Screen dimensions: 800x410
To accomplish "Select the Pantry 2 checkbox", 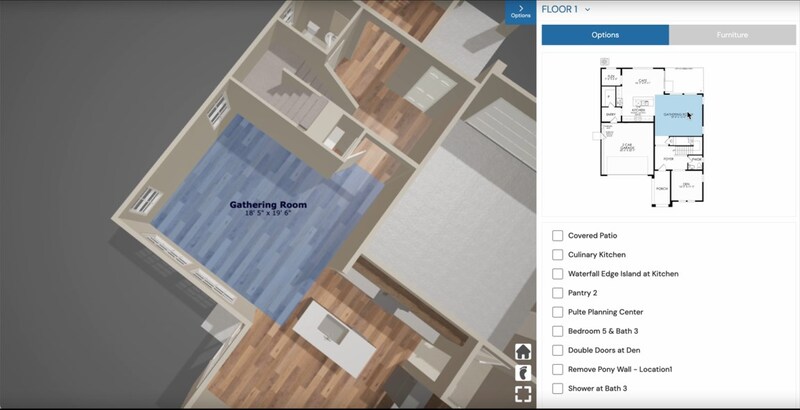I will [558, 293].
